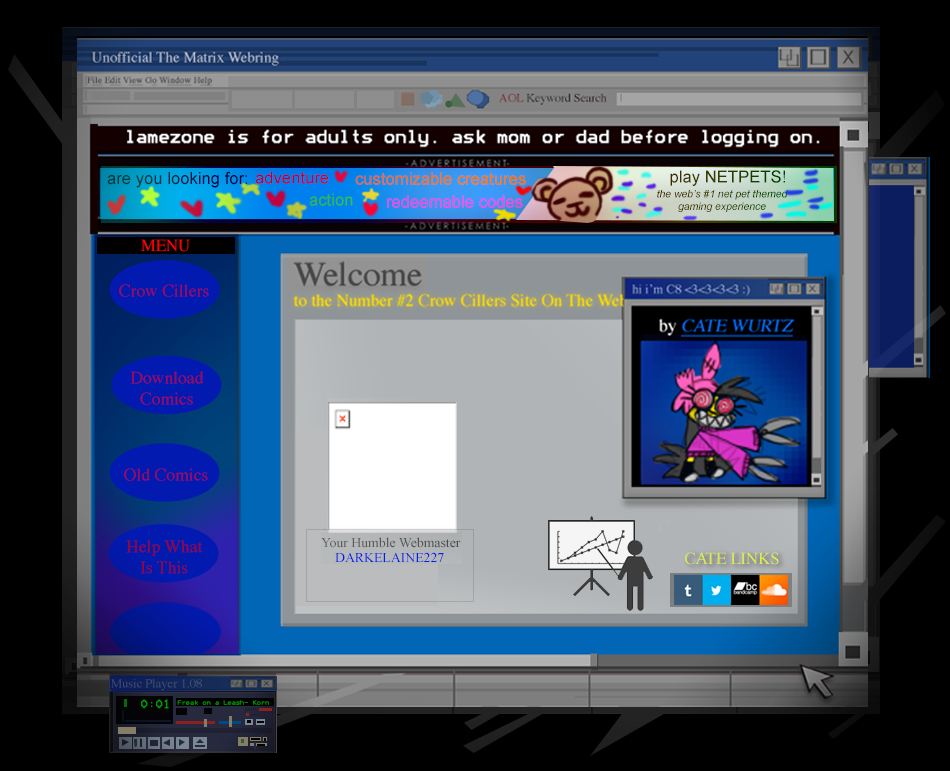
Task: Click the Welcome heading text
Action: pyautogui.click(x=357, y=274)
